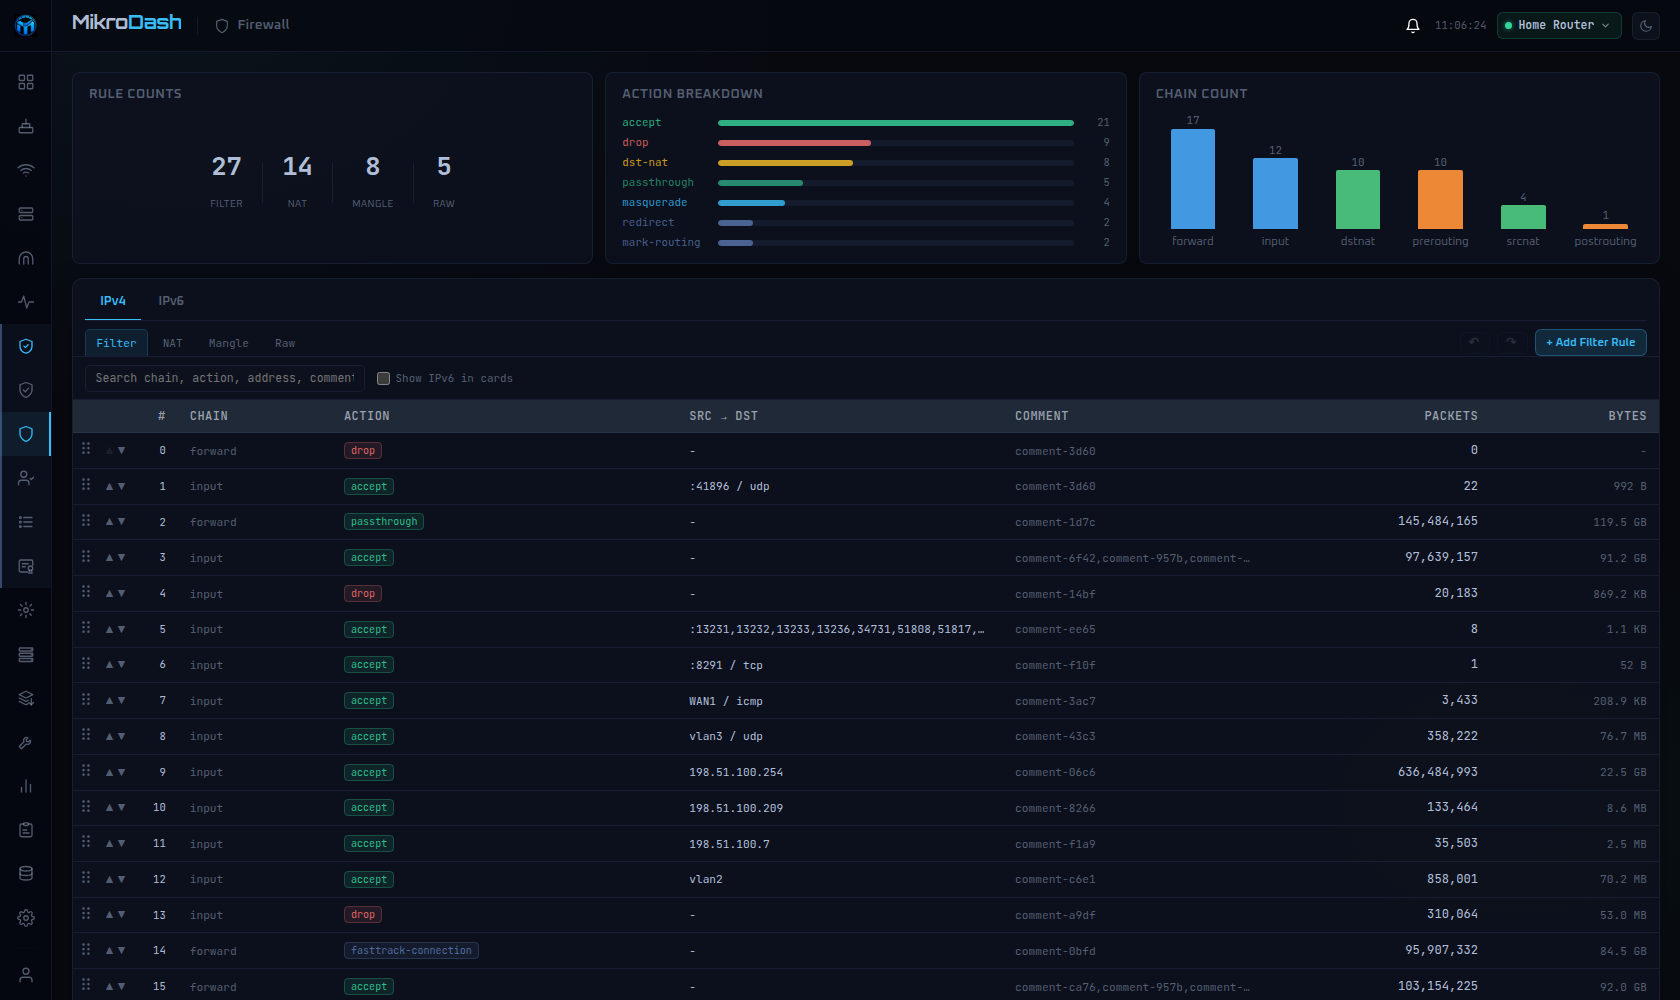Click packet count 145,484,165

pyautogui.click(x=1437, y=522)
